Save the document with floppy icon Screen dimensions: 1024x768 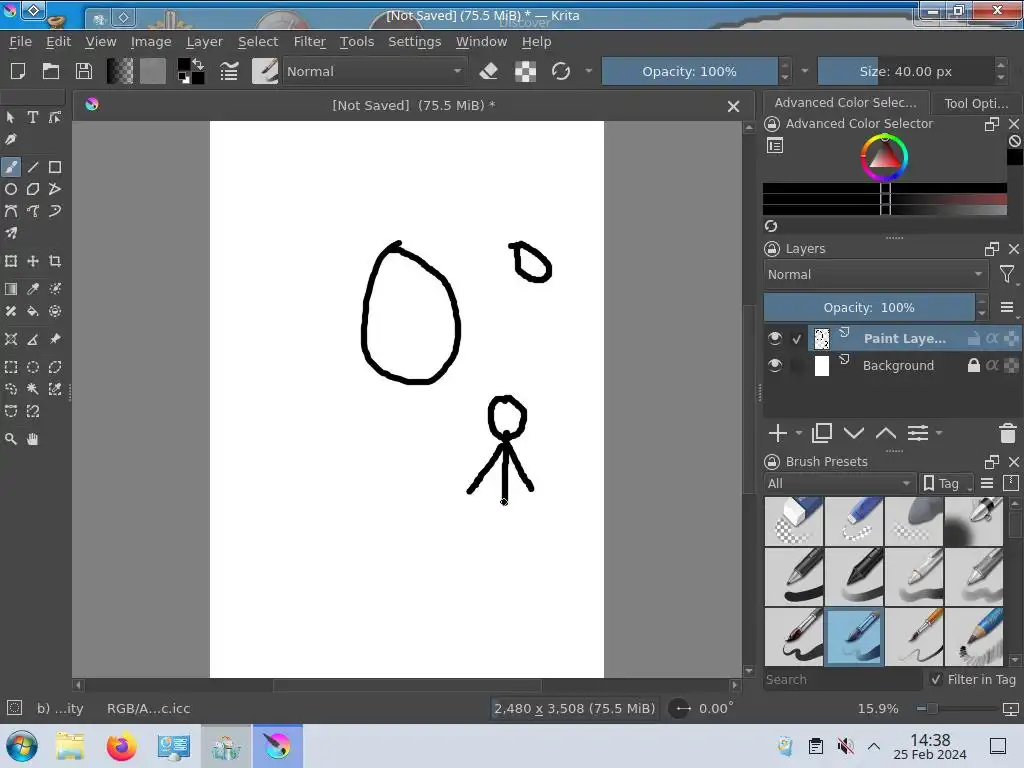[84, 71]
